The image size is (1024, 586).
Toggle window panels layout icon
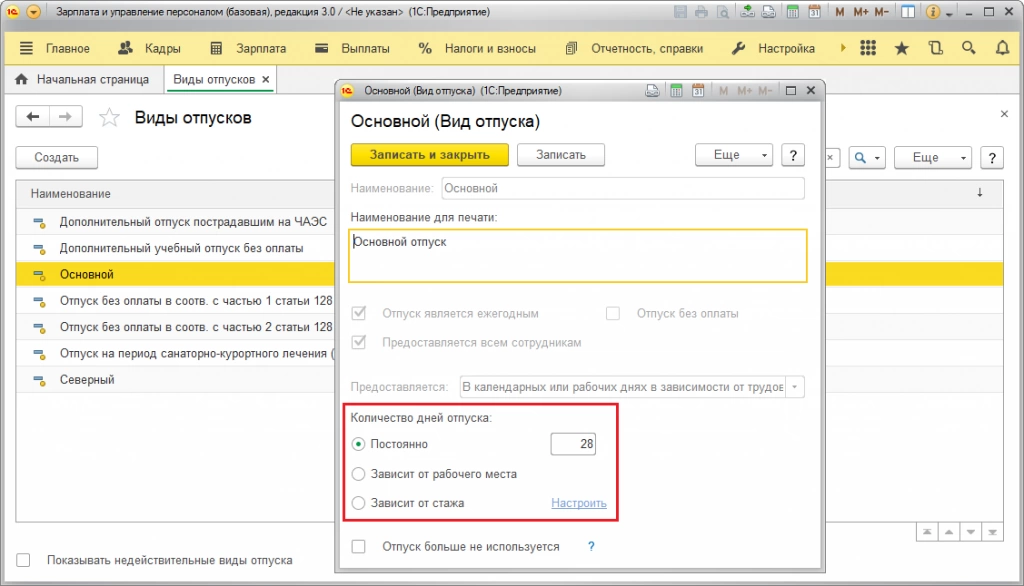pyautogui.click(x=908, y=12)
